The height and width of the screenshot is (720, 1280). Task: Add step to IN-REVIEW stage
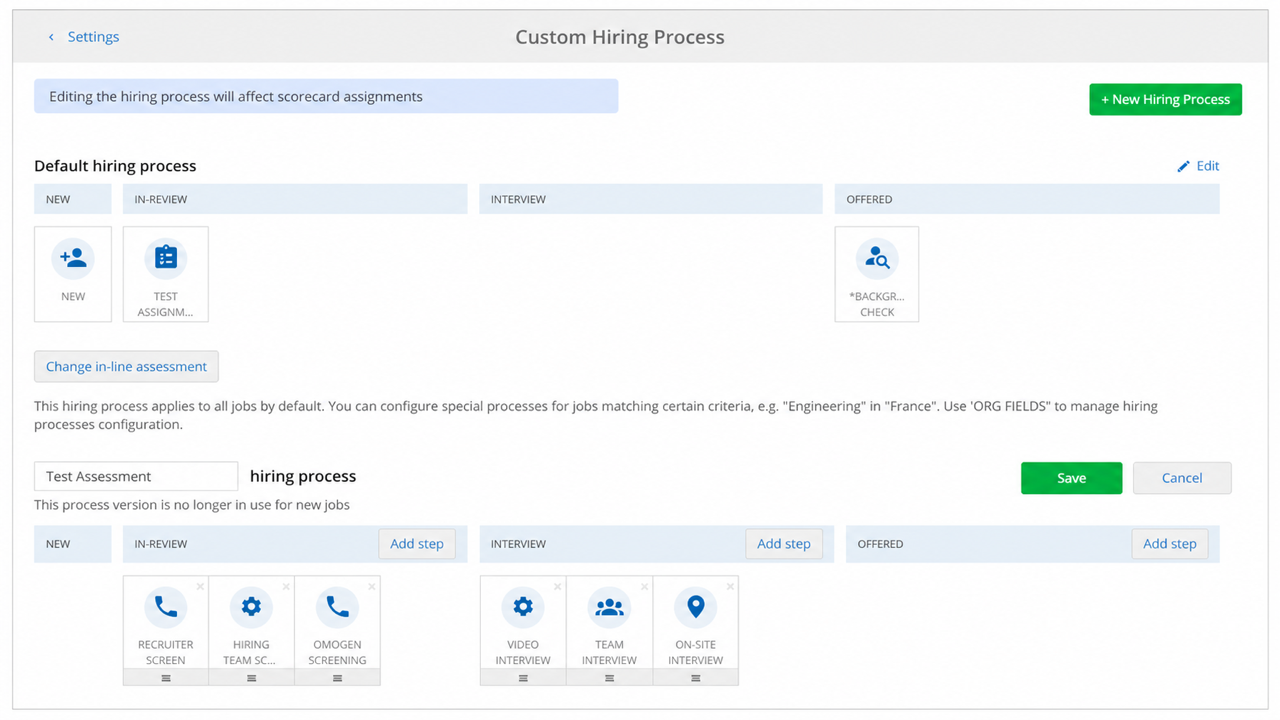click(417, 544)
